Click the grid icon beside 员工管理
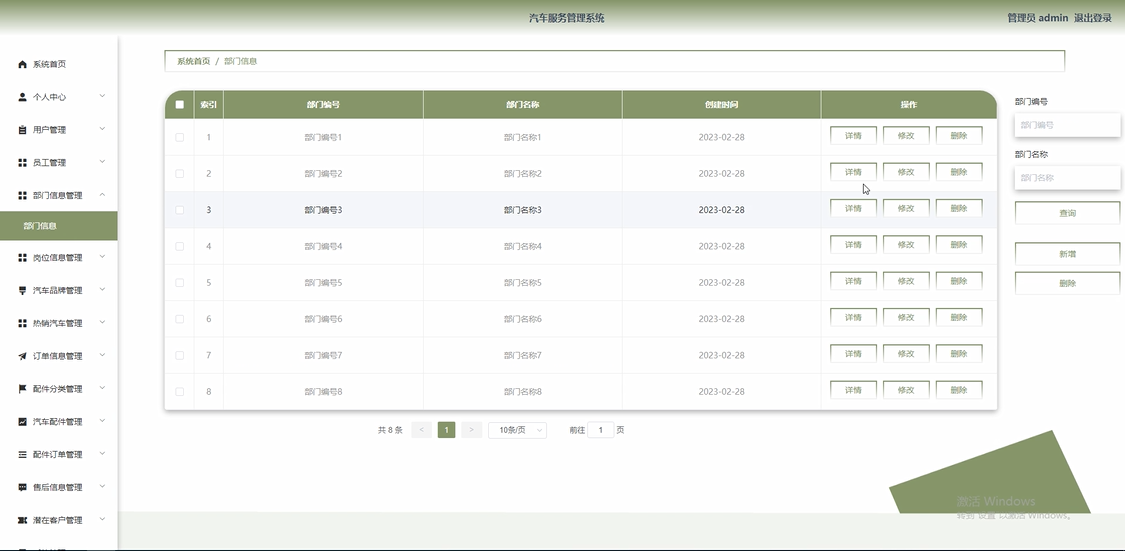Image resolution: width=1125 pixels, height=551 pixels. click(x=22, y=163)
